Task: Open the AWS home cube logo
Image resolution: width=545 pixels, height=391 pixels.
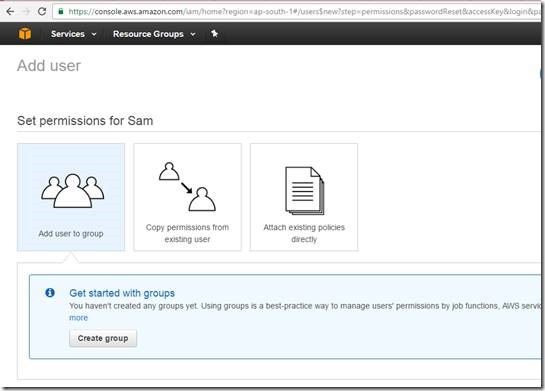Action: pyautogui.click(x=25, y=34)
